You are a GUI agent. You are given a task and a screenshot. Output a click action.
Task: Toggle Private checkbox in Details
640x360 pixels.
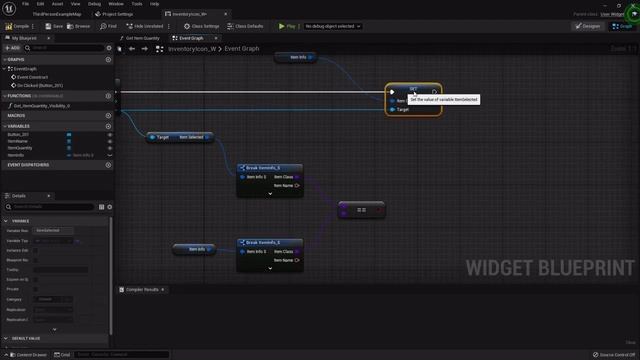coord(36,289)
